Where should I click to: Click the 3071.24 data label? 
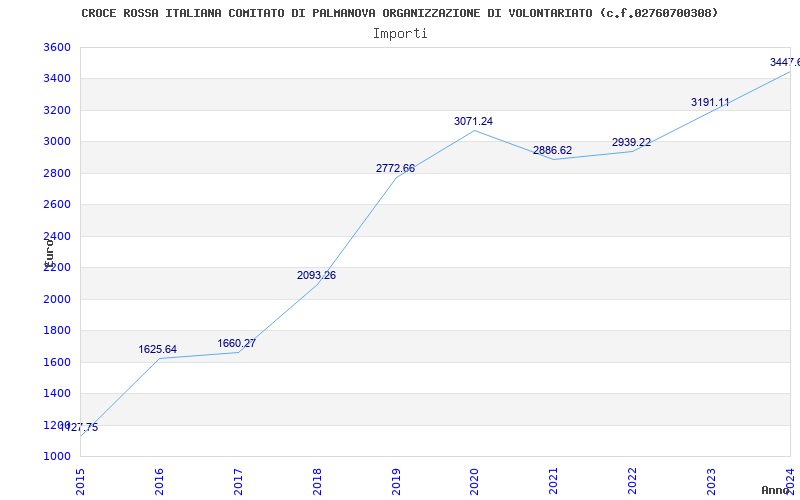click(473, 121)
